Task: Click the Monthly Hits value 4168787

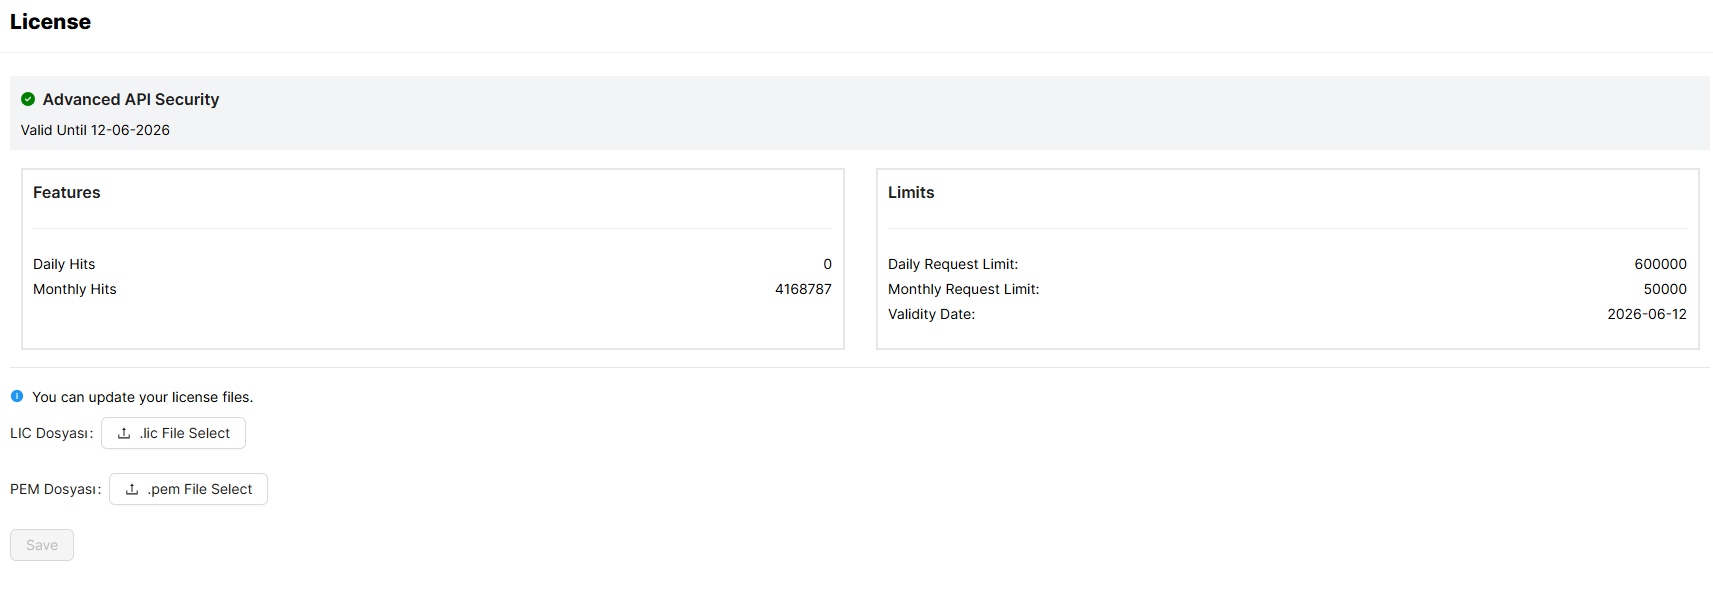Action: (803, 289)
